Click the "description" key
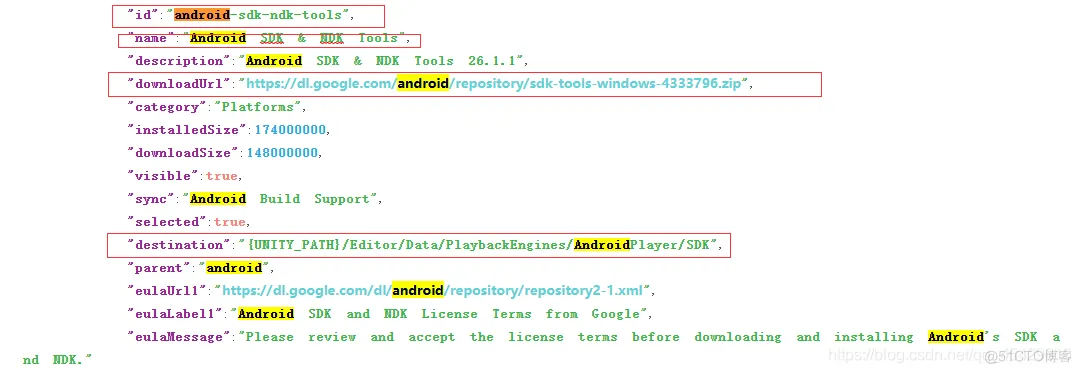The width and height of the screenshot is (1081, 373). [x=179, y=61]
